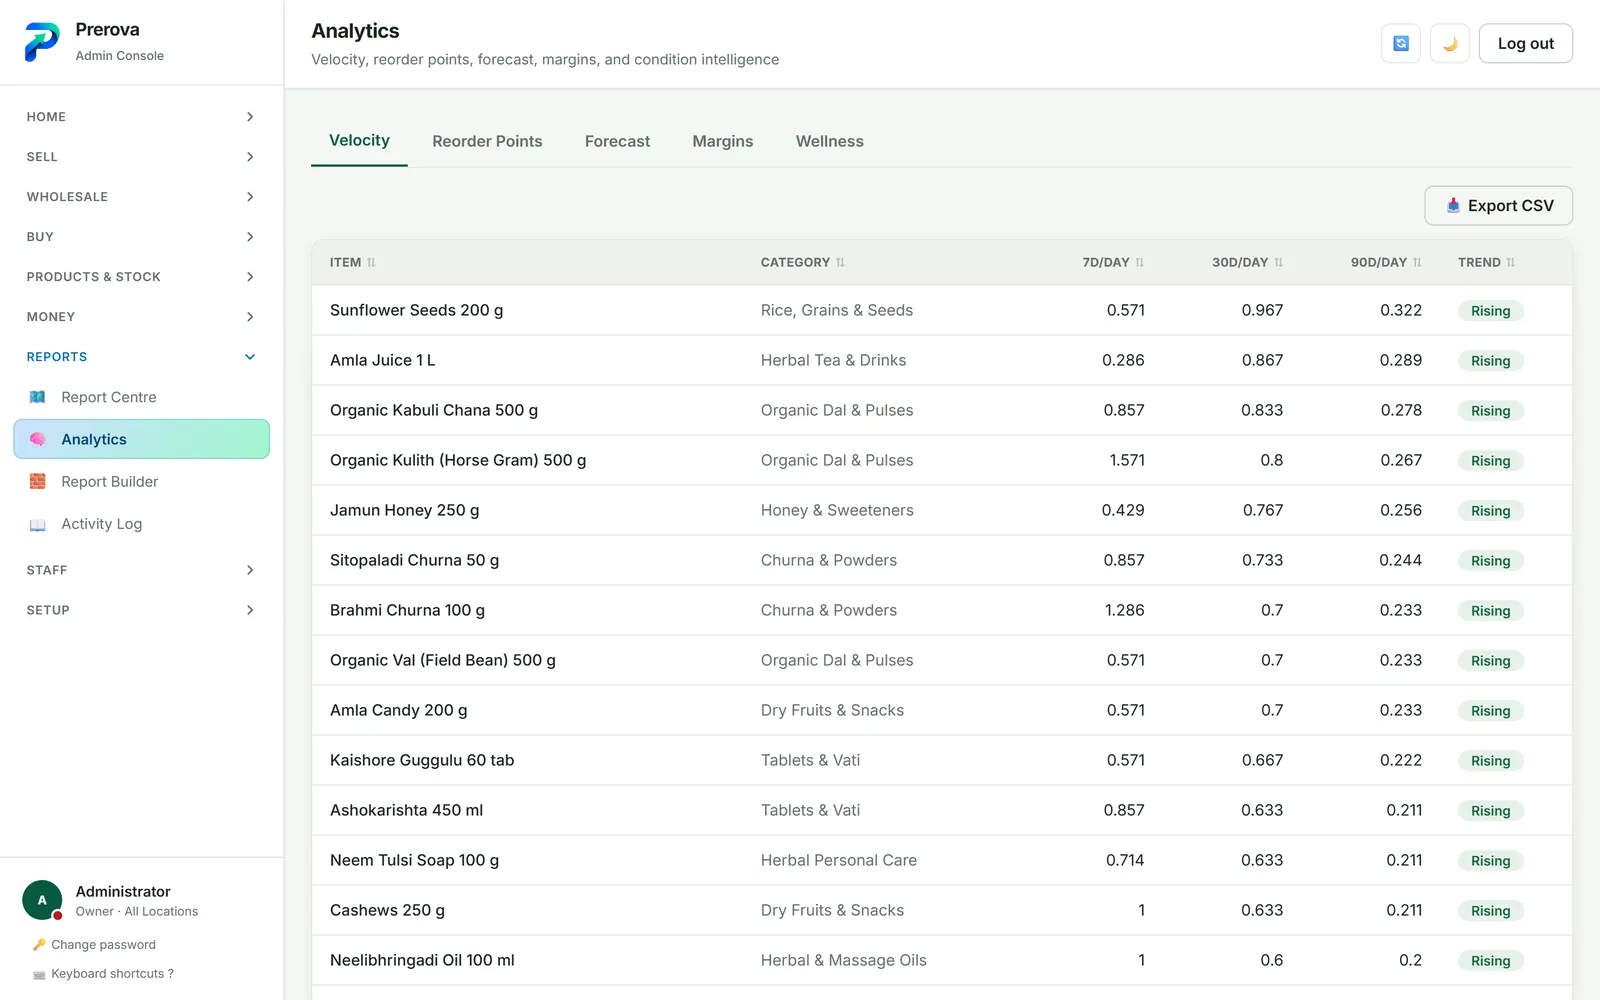
Task: Open the Margins tab
Action: [x=723, y=141]
